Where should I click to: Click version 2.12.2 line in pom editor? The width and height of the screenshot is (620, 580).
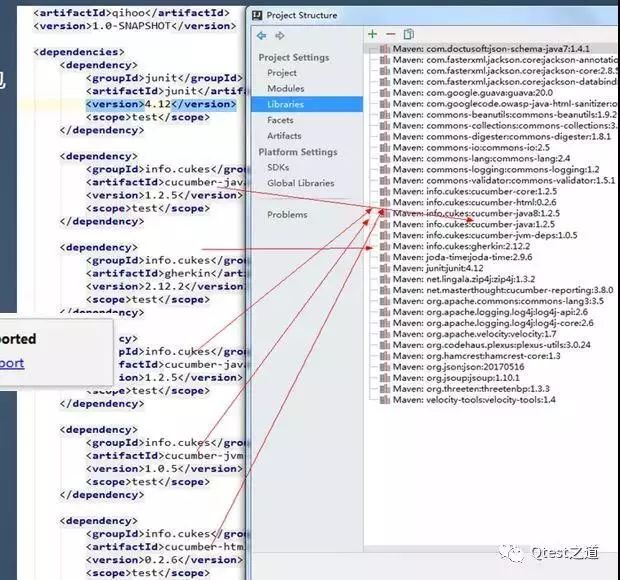pyautogui.click(x=165, y=287)
